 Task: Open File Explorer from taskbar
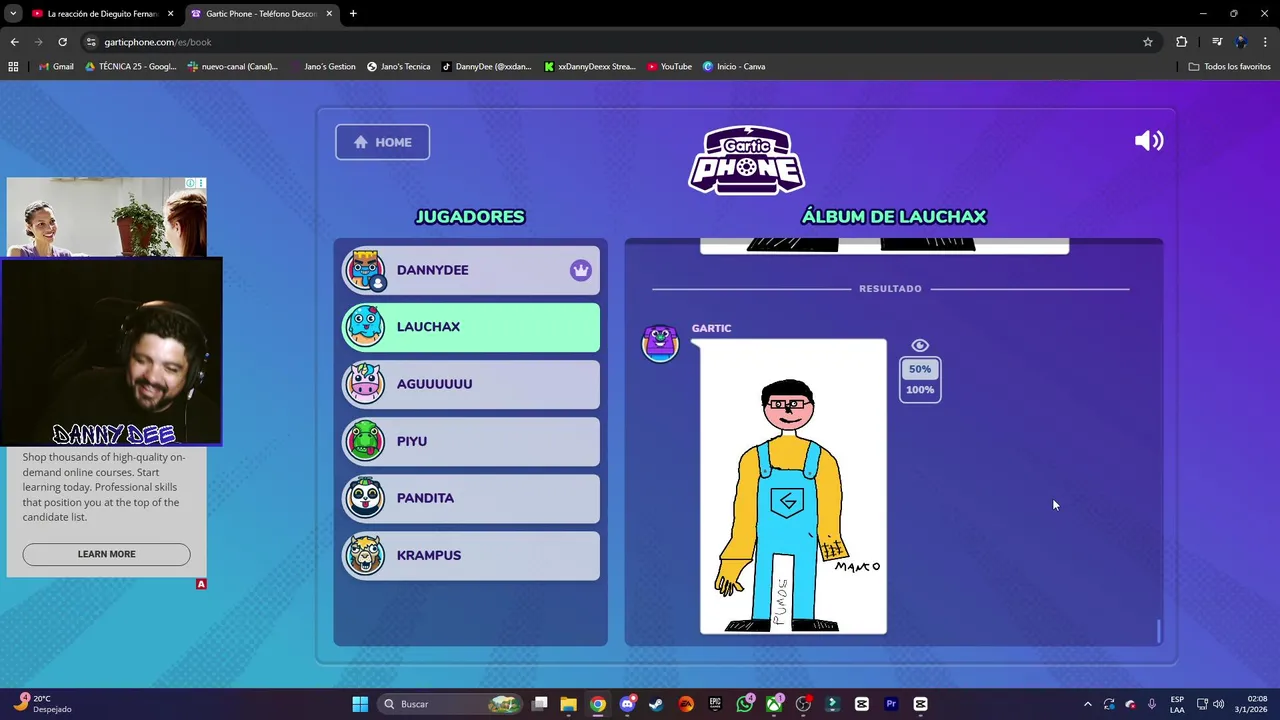tap(568, 704)
